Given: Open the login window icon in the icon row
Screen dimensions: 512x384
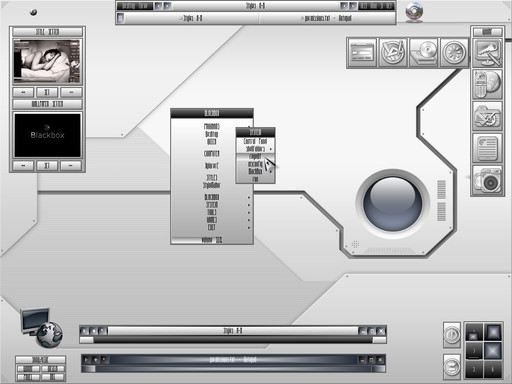Looking at the screenshot, I should 362,53.
